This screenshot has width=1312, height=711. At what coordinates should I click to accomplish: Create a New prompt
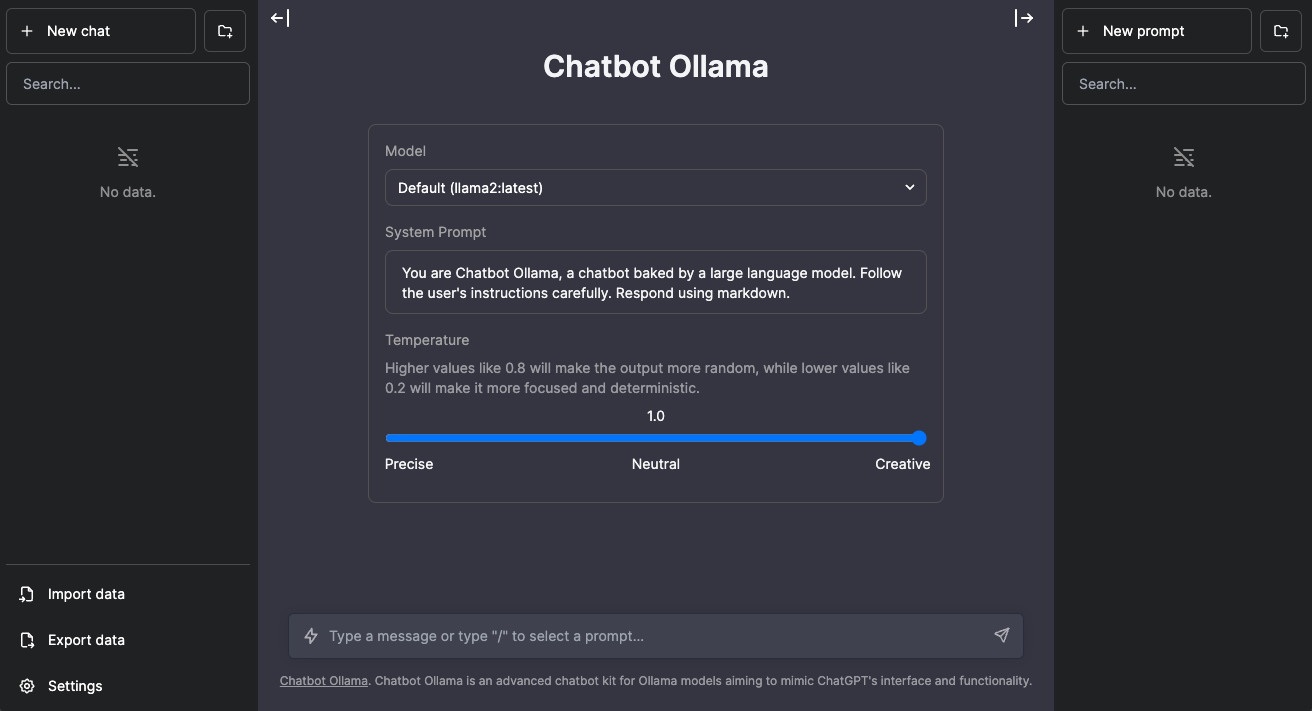1157,32
